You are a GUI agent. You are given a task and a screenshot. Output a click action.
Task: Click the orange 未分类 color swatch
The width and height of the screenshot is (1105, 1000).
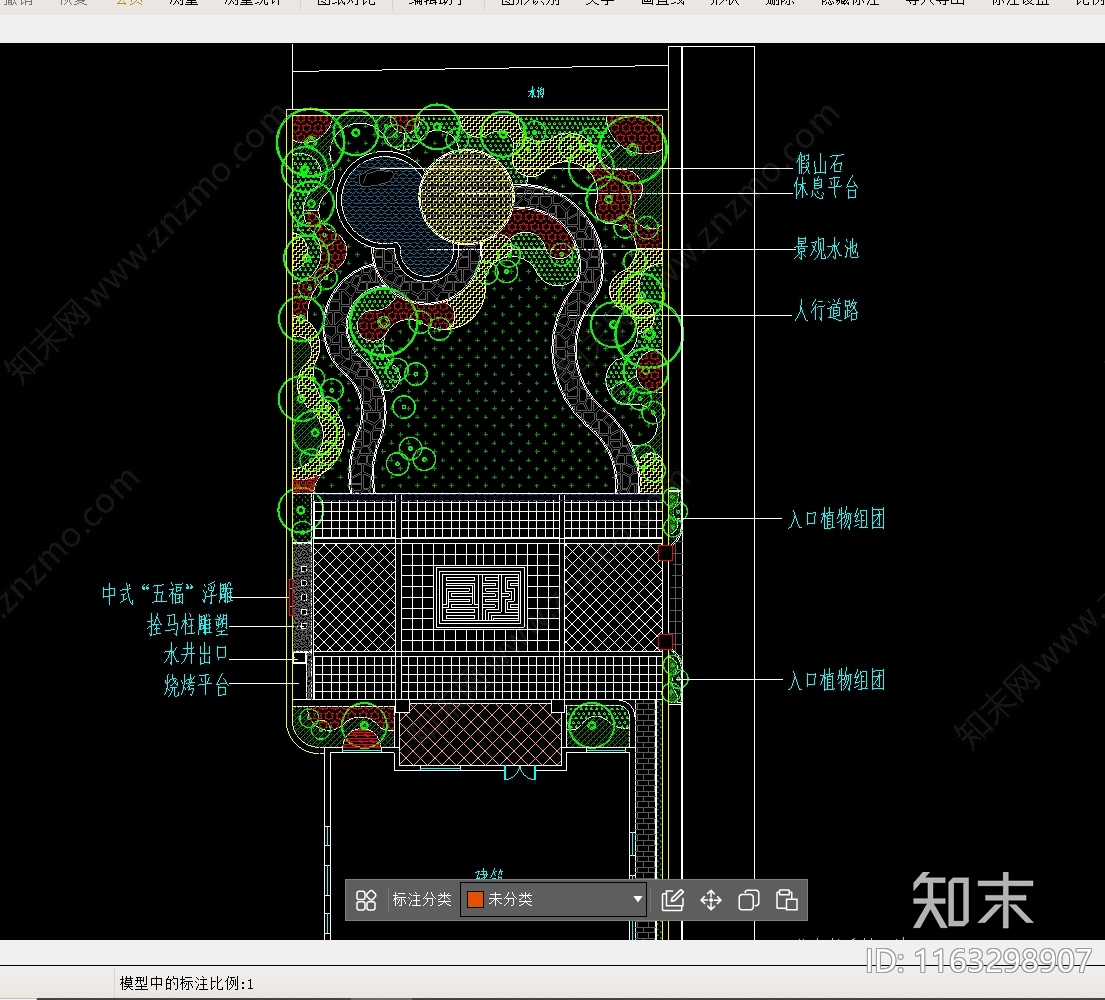click(x=475, y=899)
